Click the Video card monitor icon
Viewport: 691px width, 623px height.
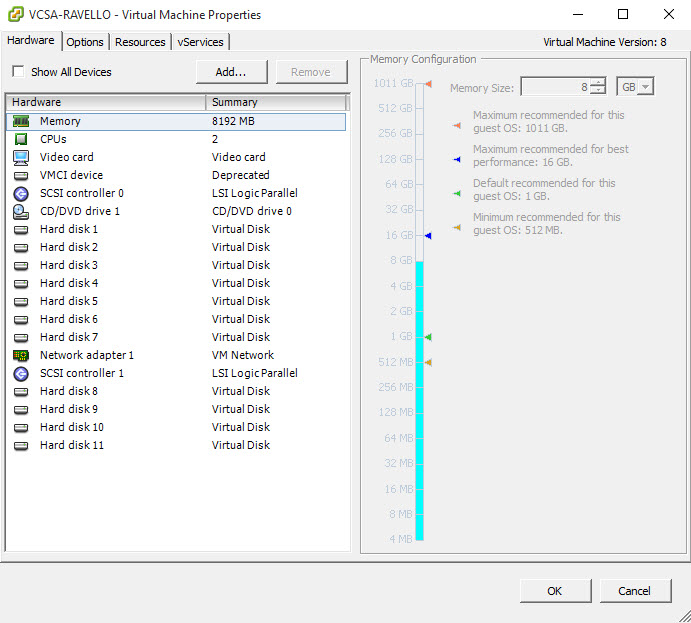point(21,157)
